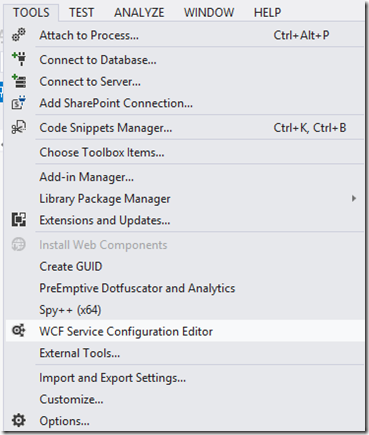Click the Attach to Process gears icon
The image size is (369, 435).
coord(19,35)
